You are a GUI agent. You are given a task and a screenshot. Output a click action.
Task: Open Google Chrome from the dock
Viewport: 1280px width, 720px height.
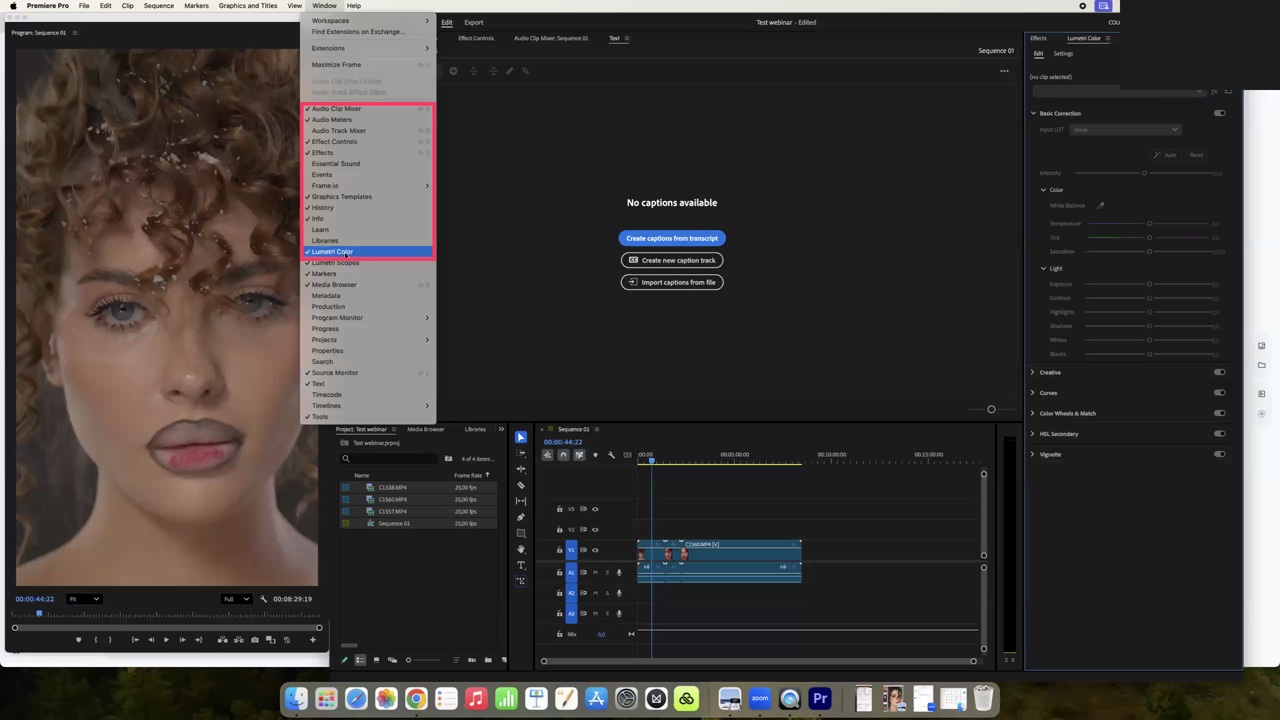[416, 699]
